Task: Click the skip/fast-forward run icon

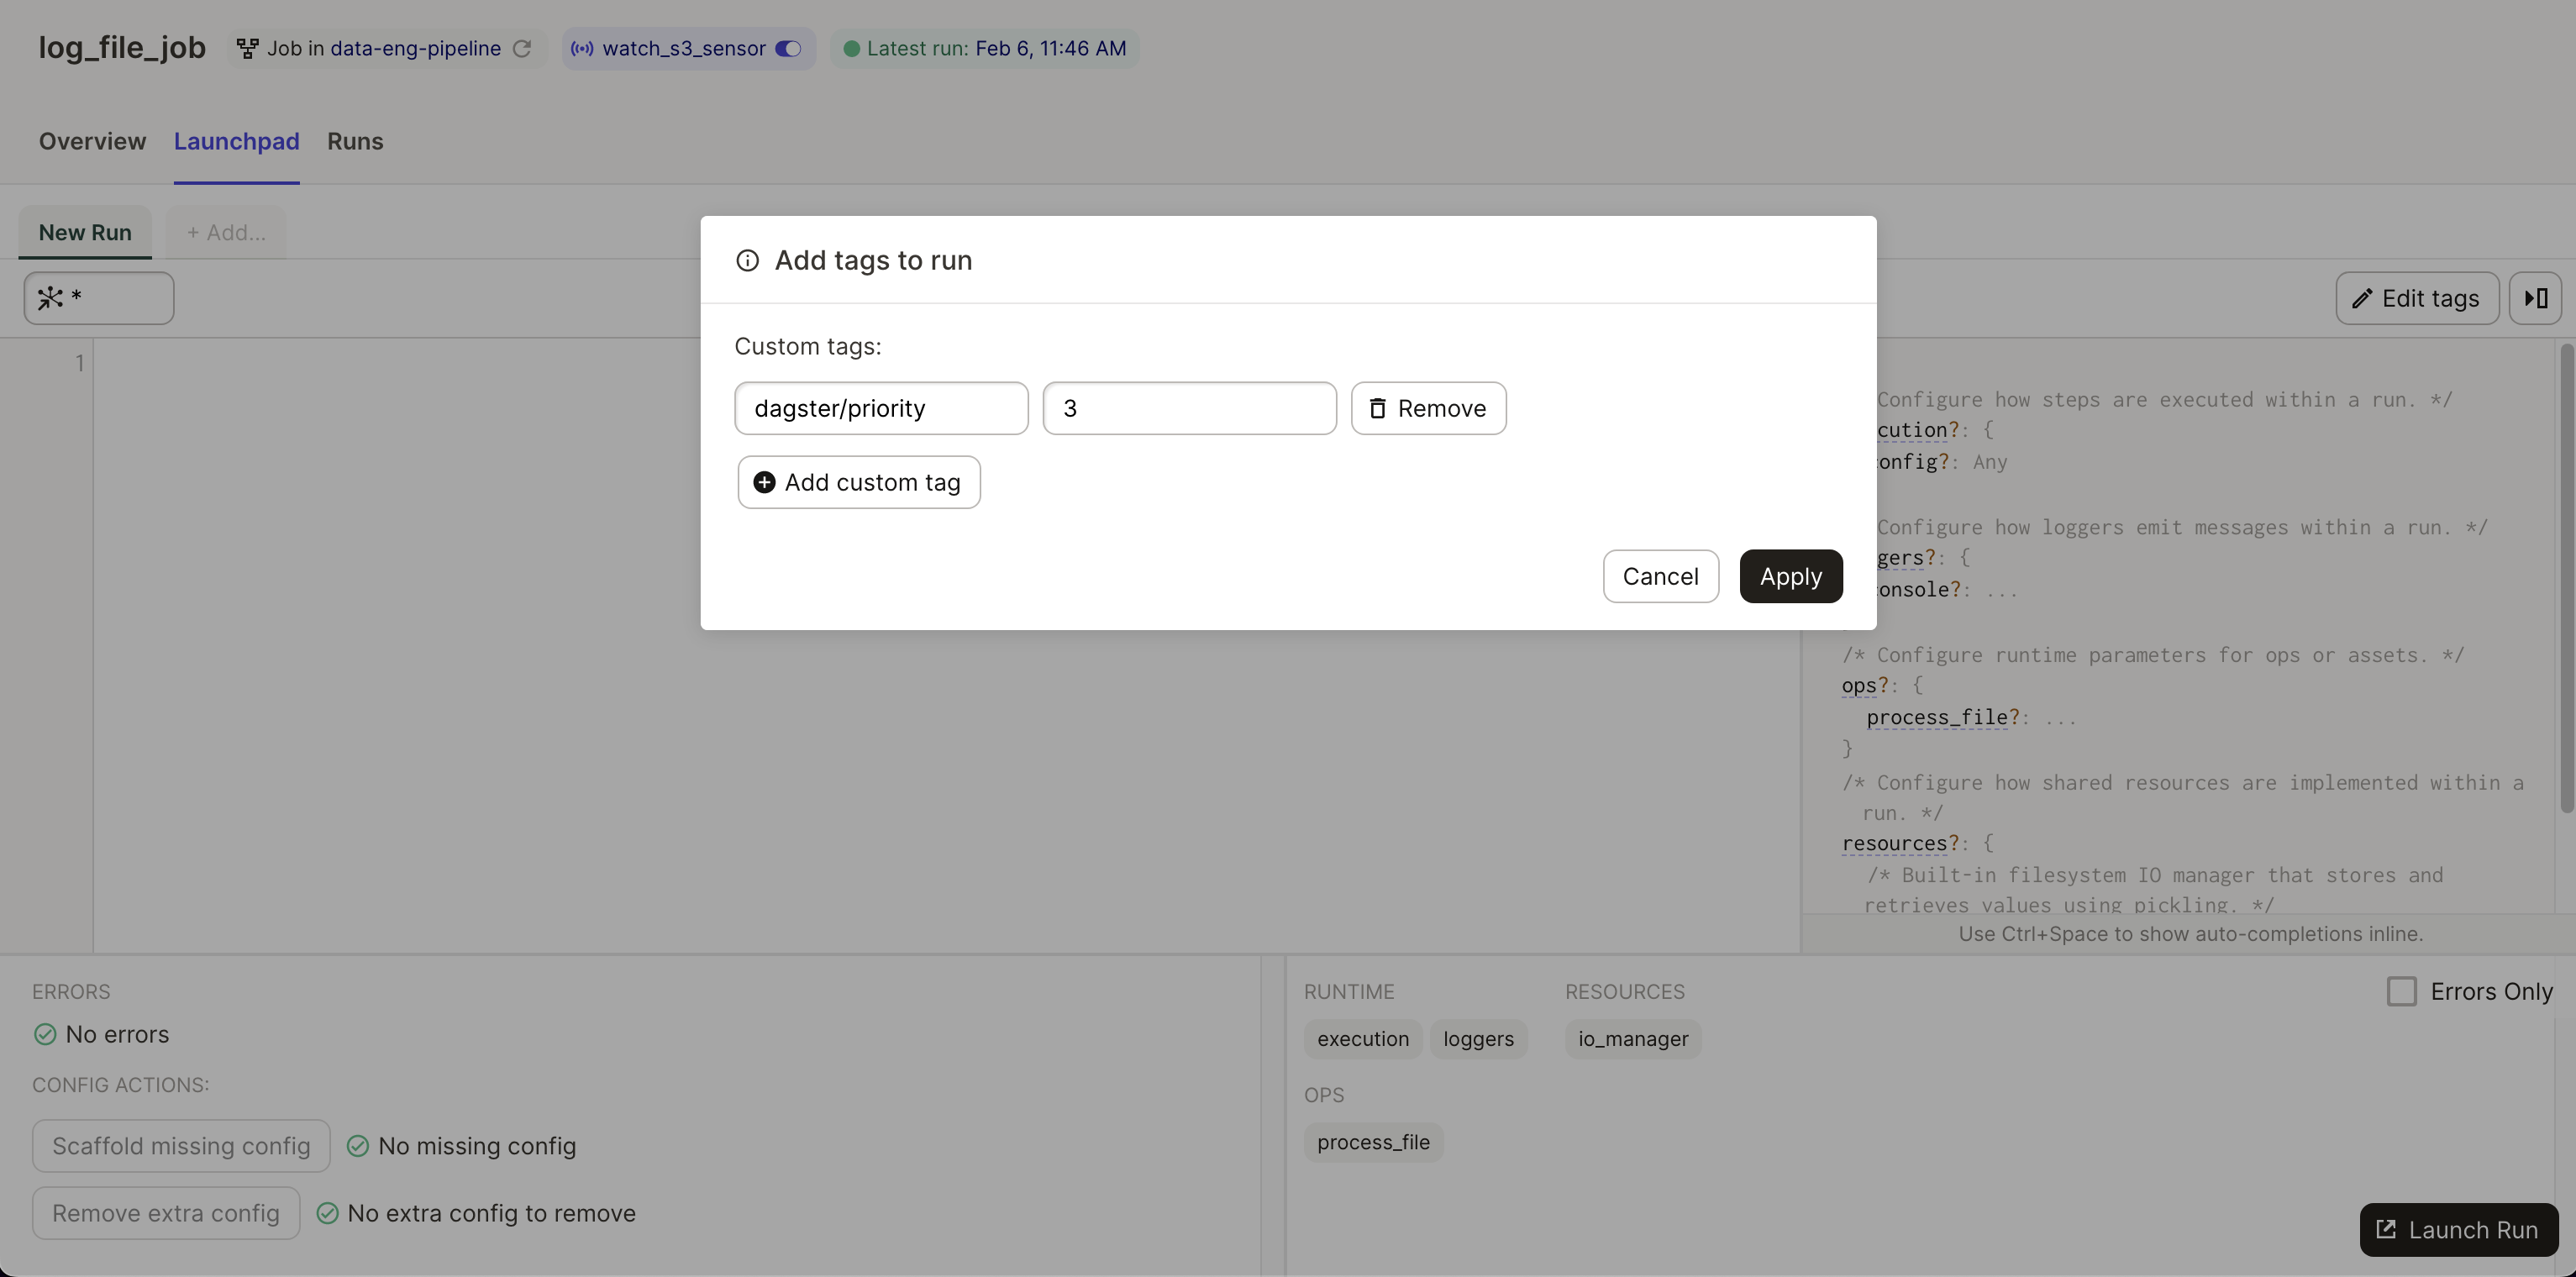Action: pos(2535,297)
